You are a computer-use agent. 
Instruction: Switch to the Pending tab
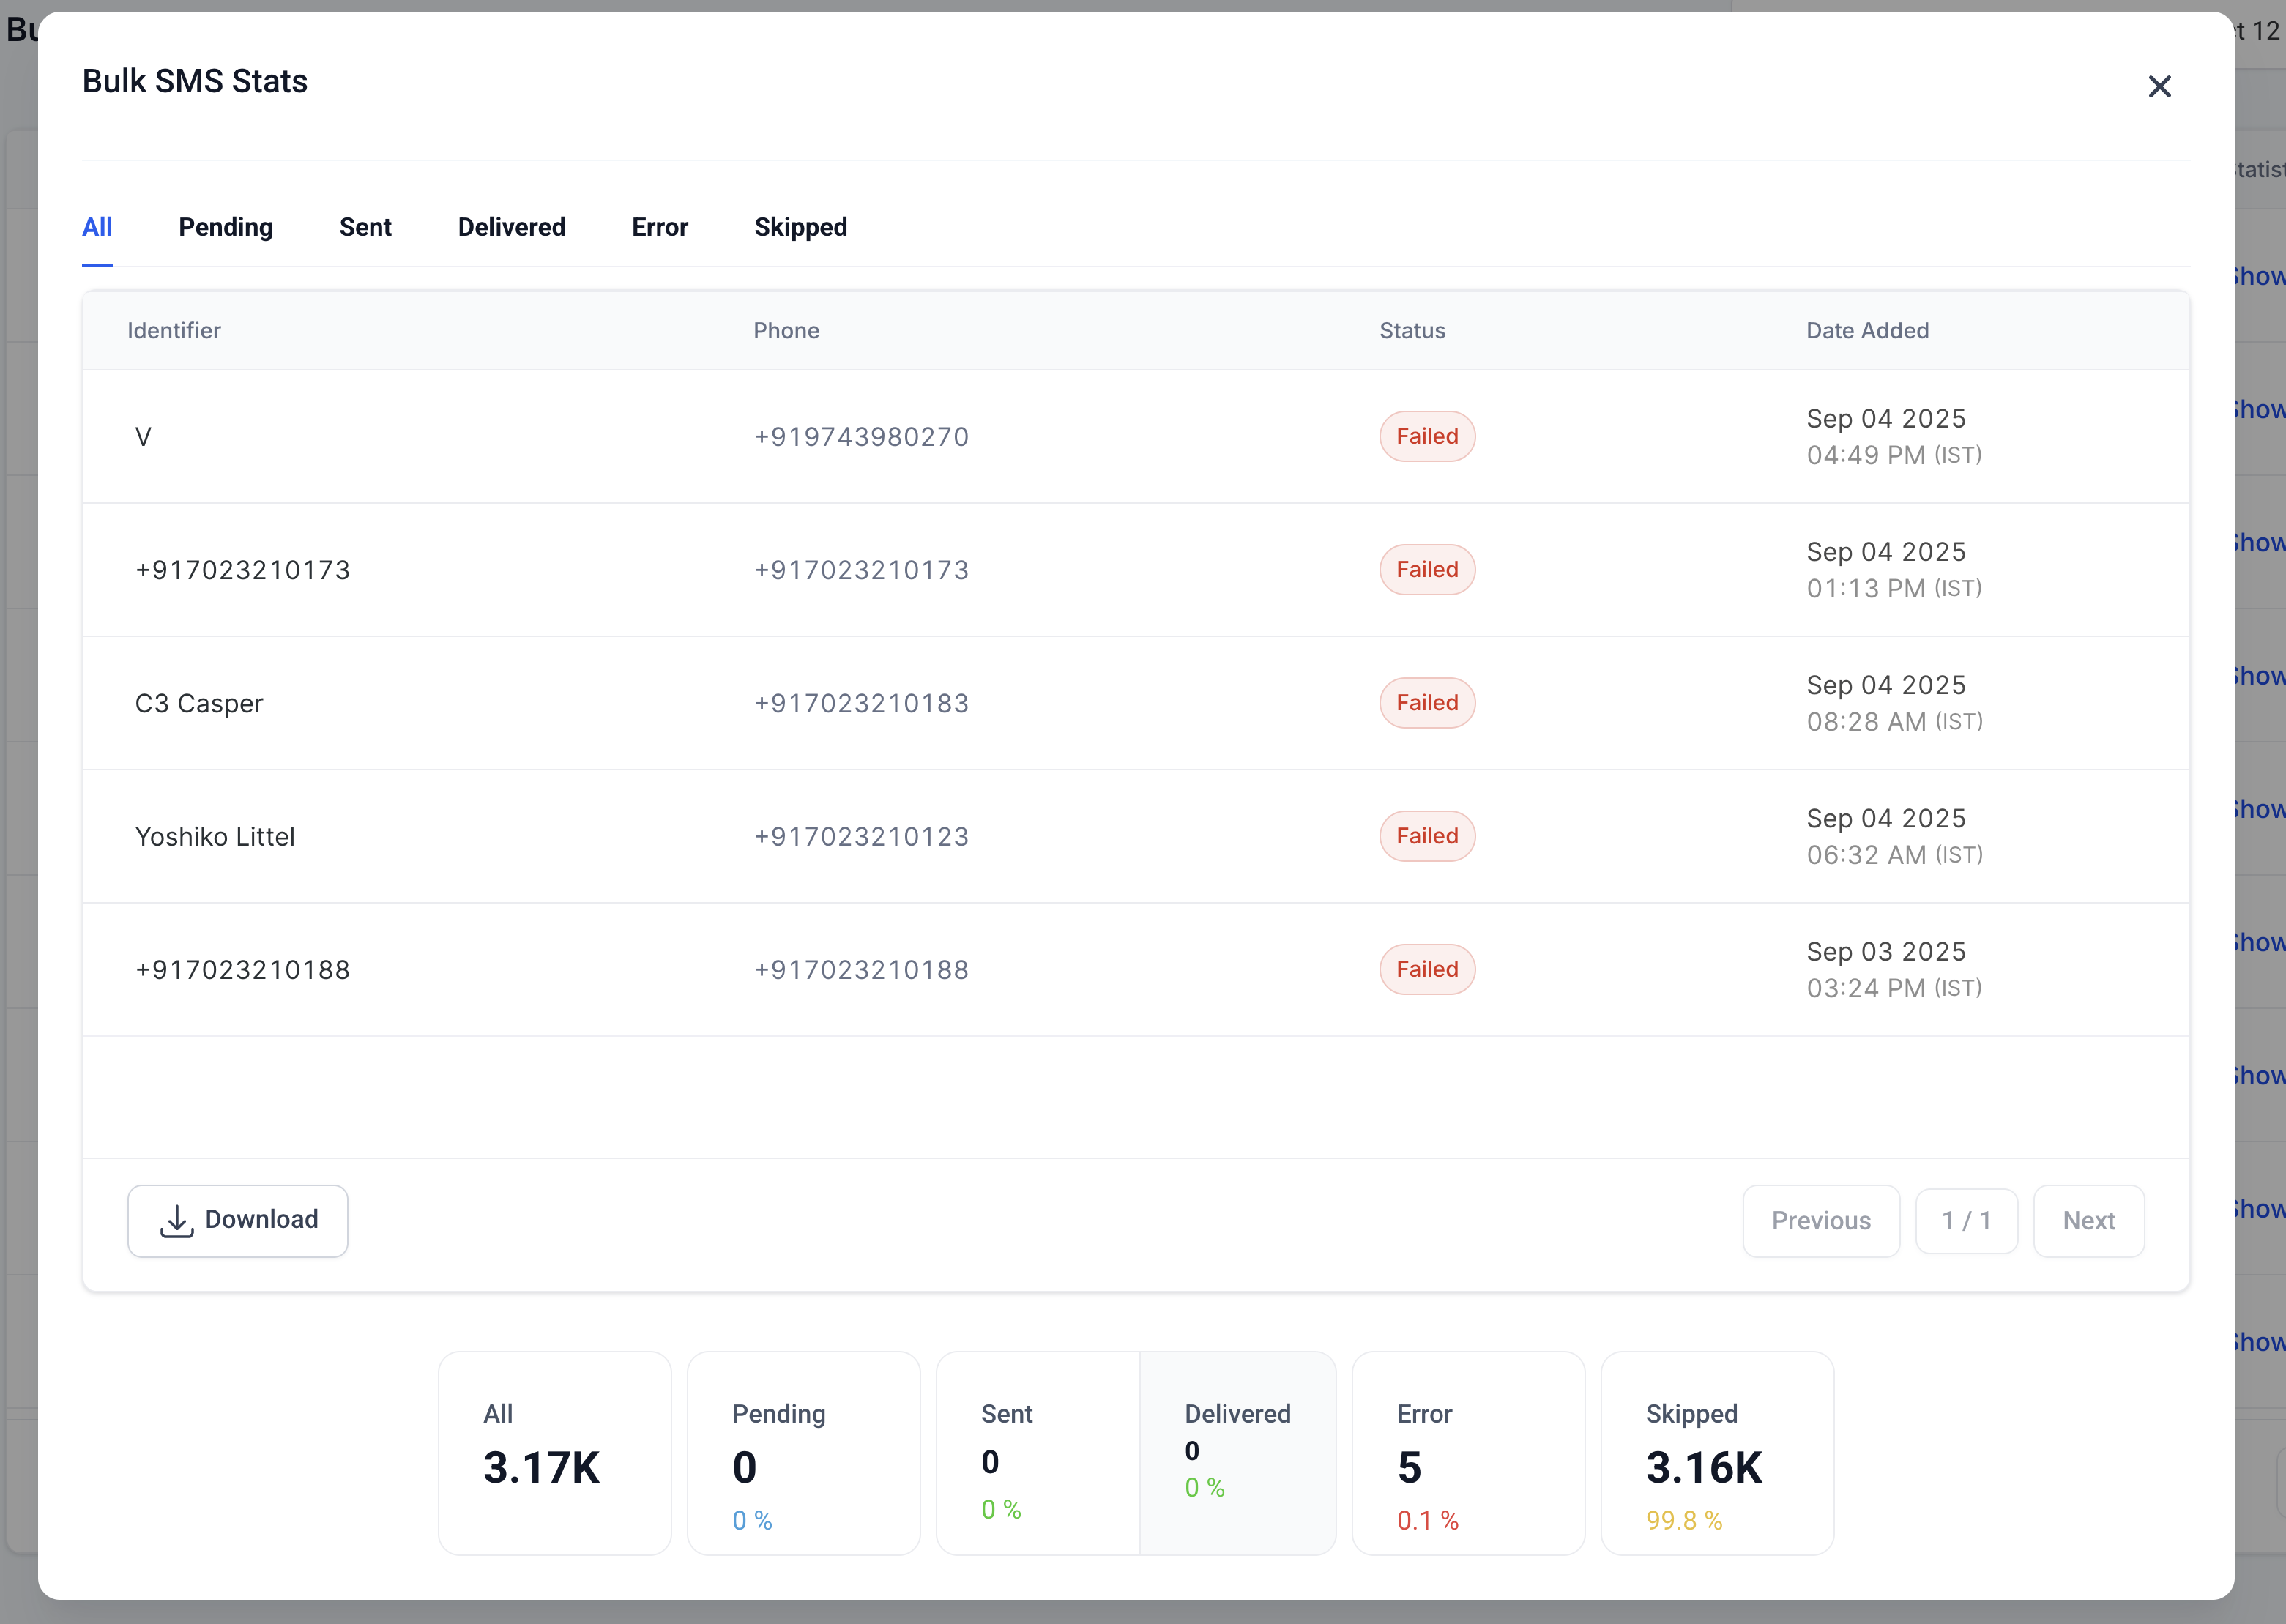(x=226, y=227)
